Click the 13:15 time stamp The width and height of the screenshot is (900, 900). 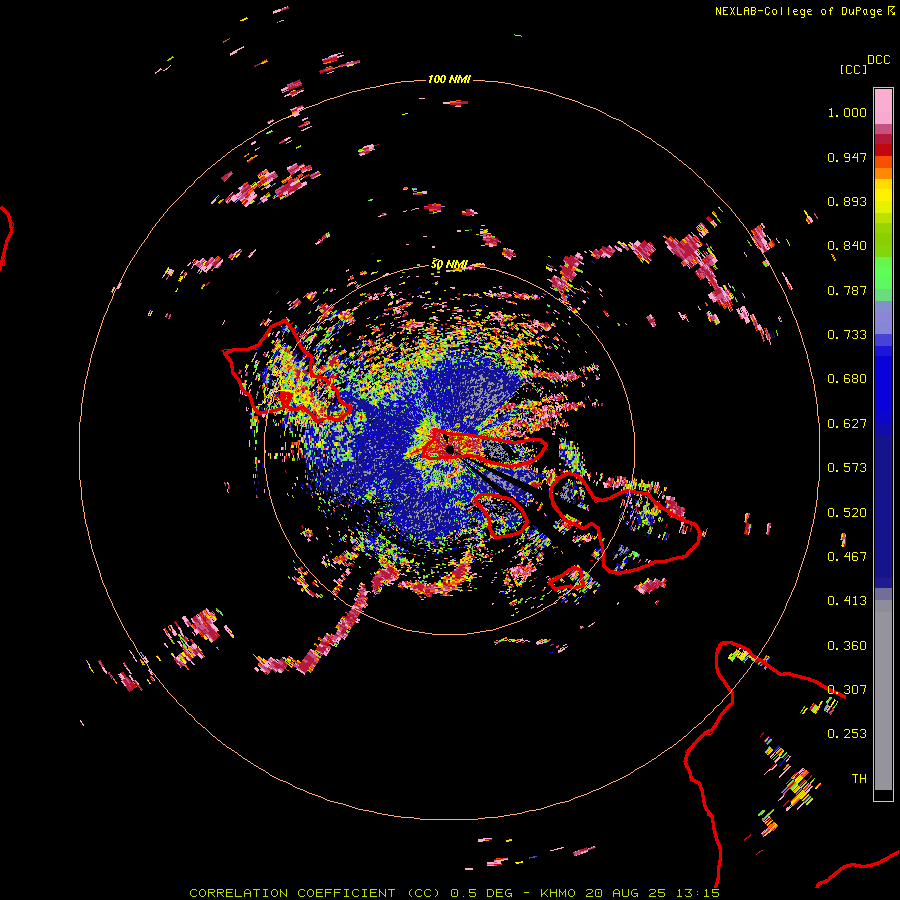(x=697, y=893)
